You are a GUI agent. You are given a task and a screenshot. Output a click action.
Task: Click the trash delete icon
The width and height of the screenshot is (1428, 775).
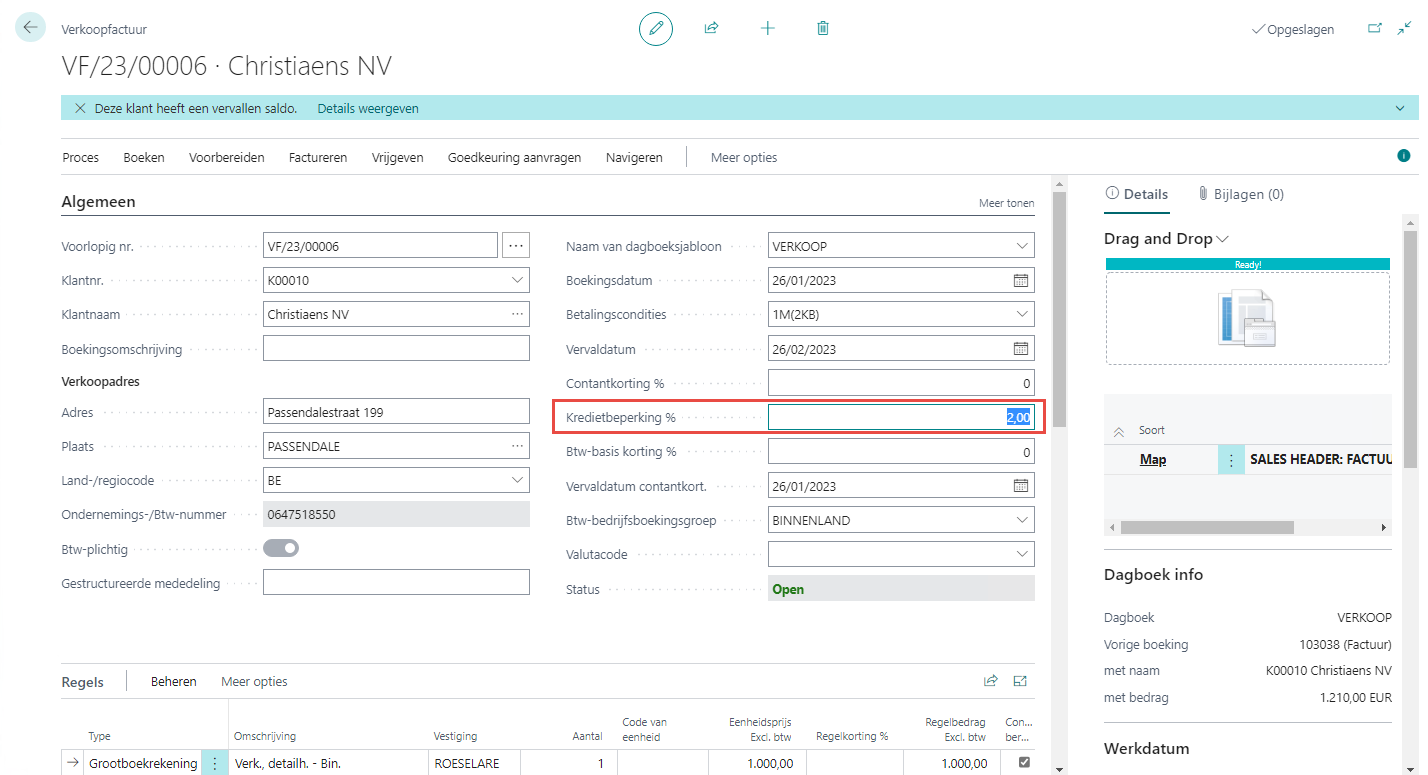tap(823, 29)
